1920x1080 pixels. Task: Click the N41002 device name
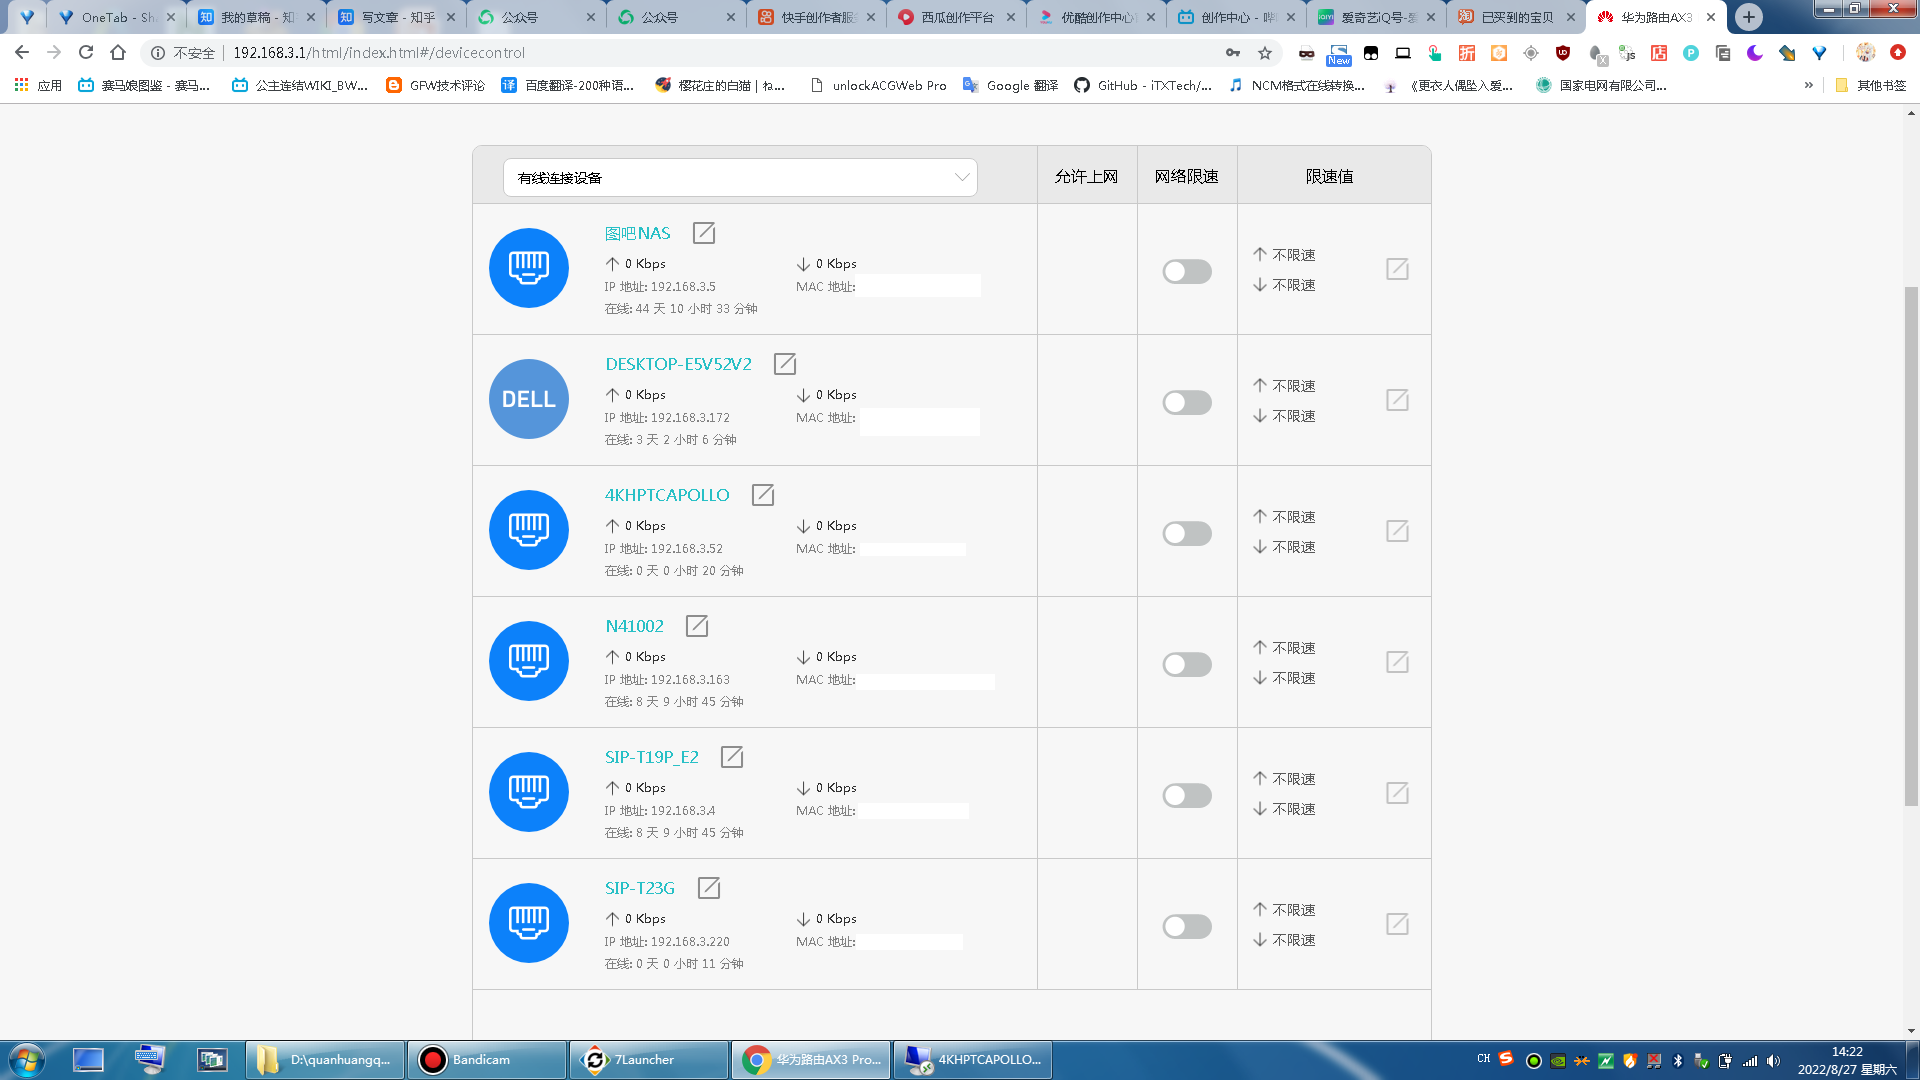point(634,626)
